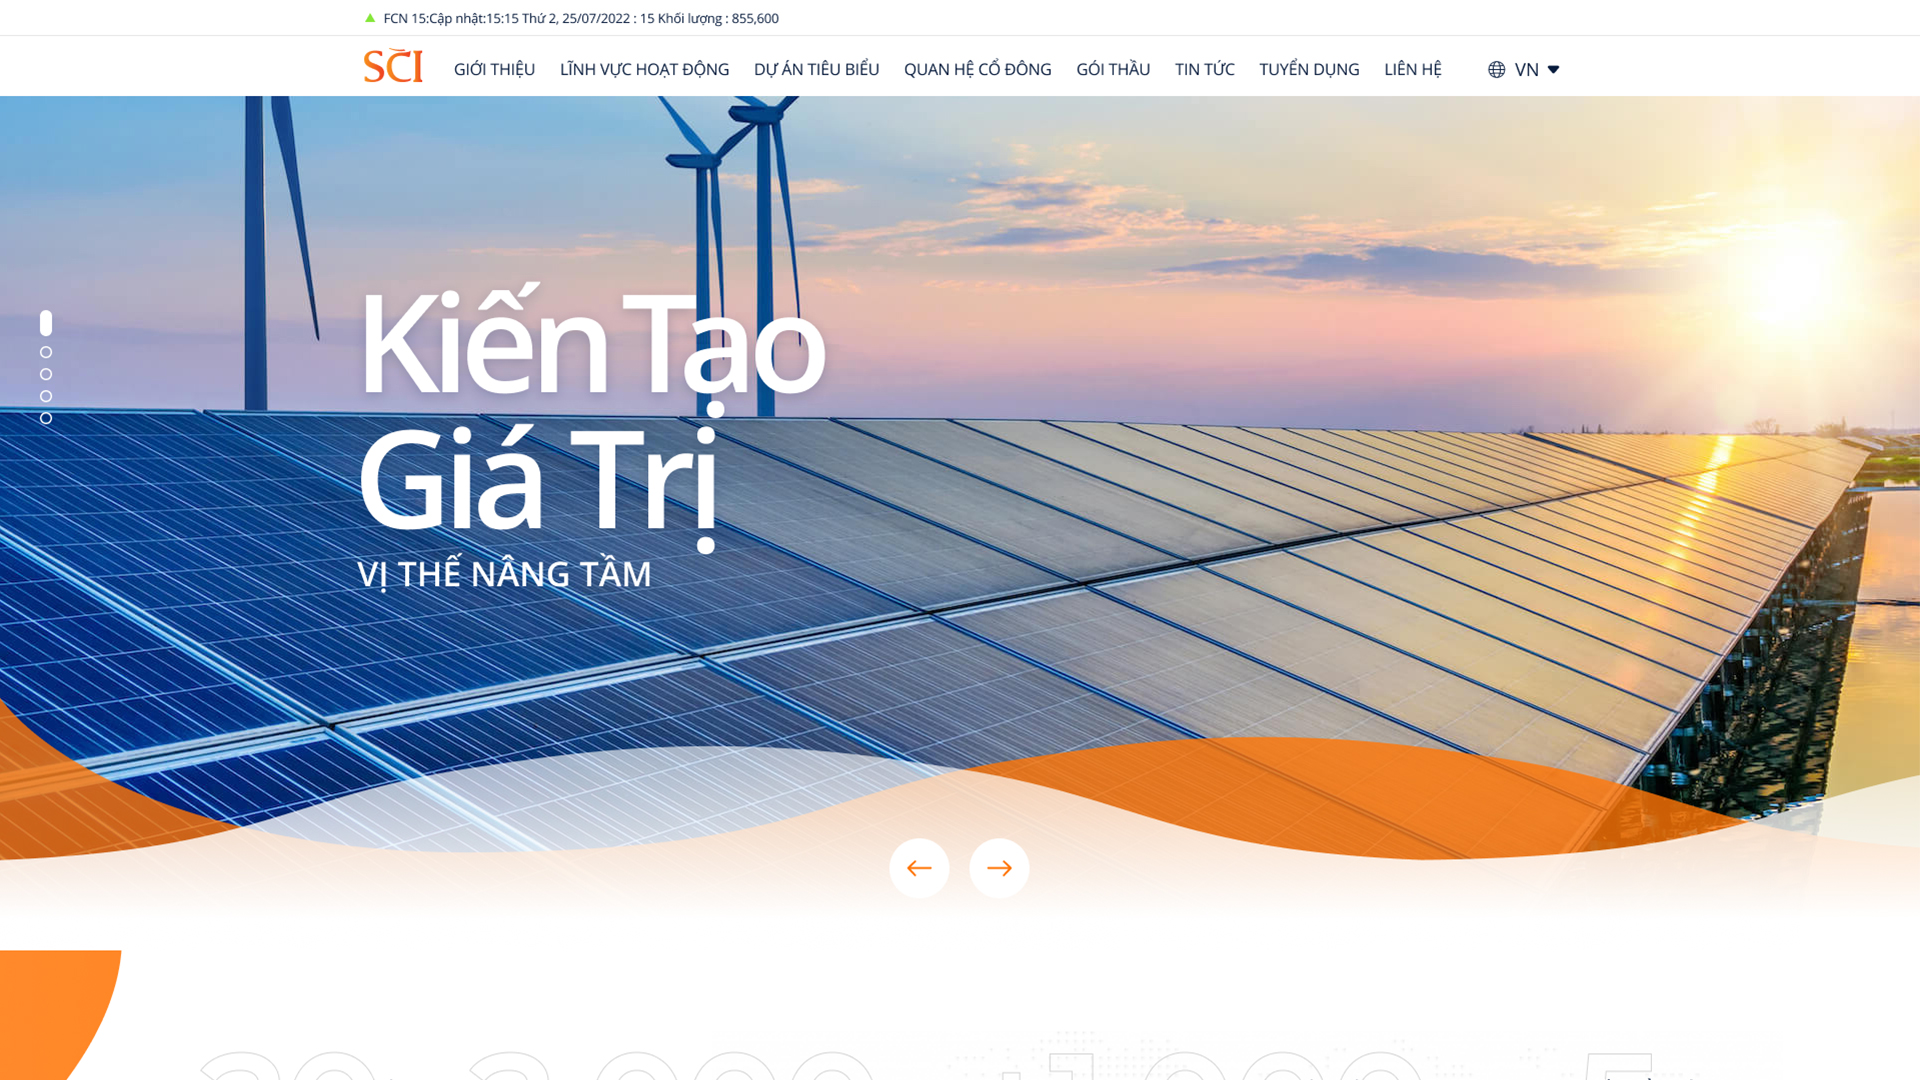Open the LIÊN HỆ page
The image size is (1920, 1080).
1412,69
